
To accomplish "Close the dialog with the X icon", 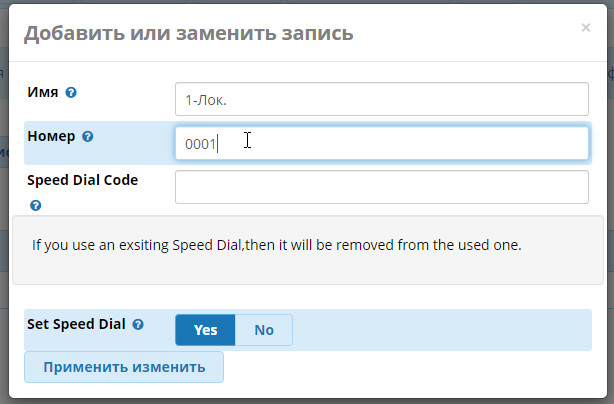I will pos(586,29).
